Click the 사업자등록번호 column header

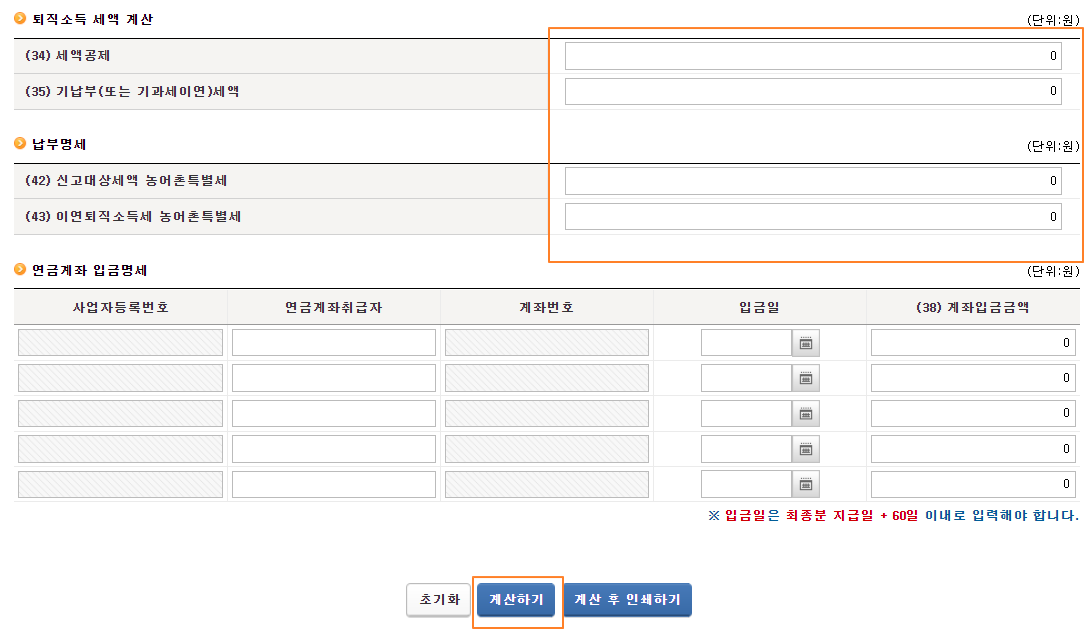click(121, 308)
